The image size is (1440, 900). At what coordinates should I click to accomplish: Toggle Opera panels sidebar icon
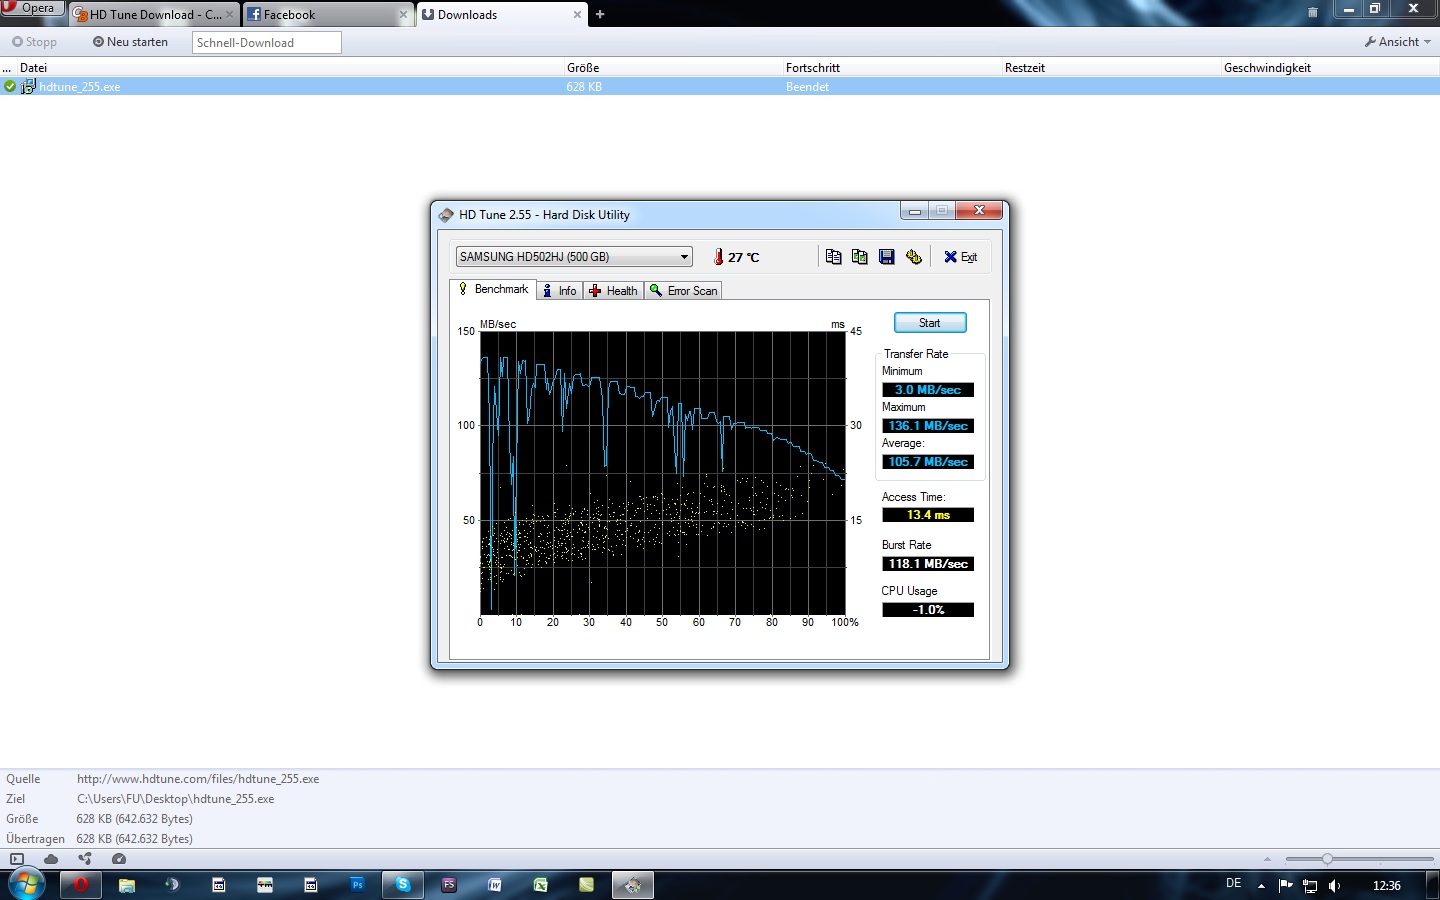coord(17,859)
